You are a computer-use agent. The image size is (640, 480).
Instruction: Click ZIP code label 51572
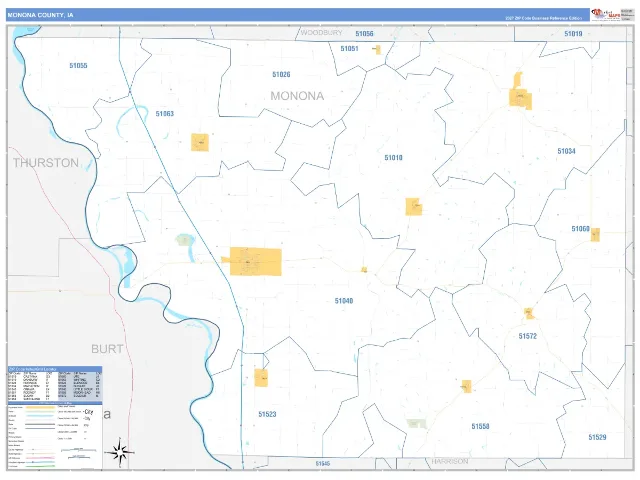(527, 336)
